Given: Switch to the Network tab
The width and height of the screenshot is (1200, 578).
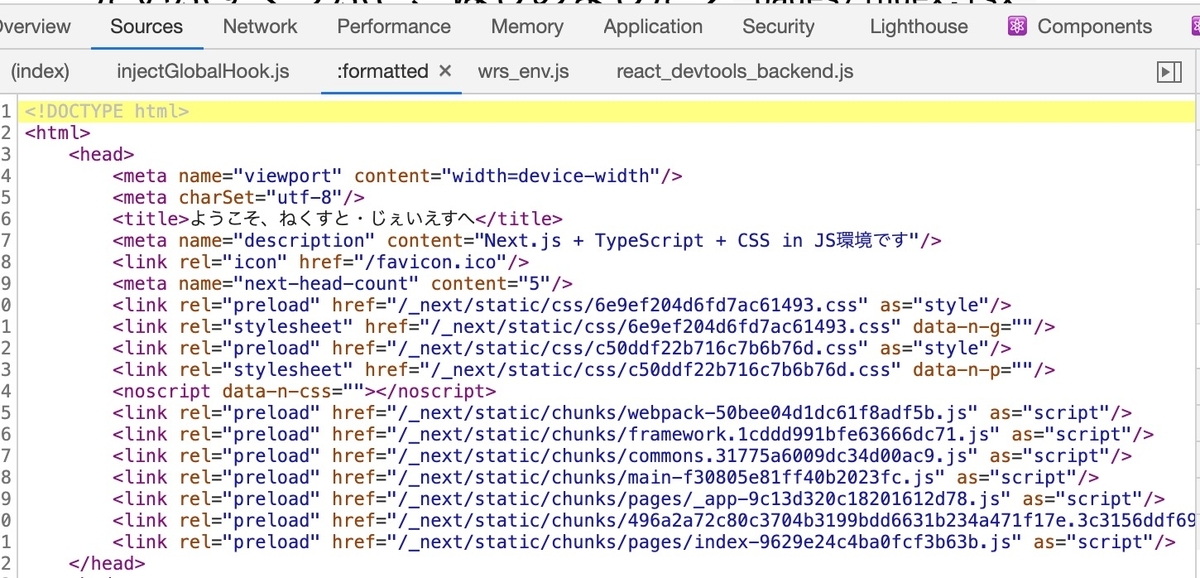Looking at the screenshot, I should [260, 27].
